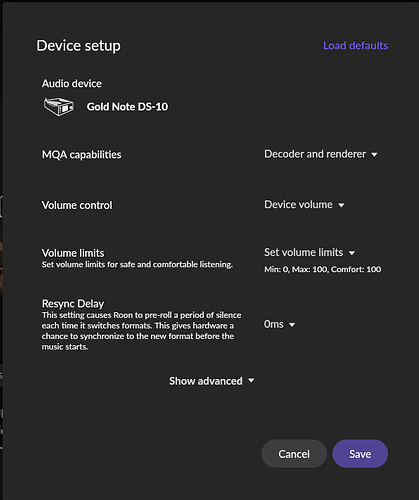Image resolution: width=419 pixels, height=500 pixels.
Task: Click the Audio device label
Action: [x=72, y=83]
